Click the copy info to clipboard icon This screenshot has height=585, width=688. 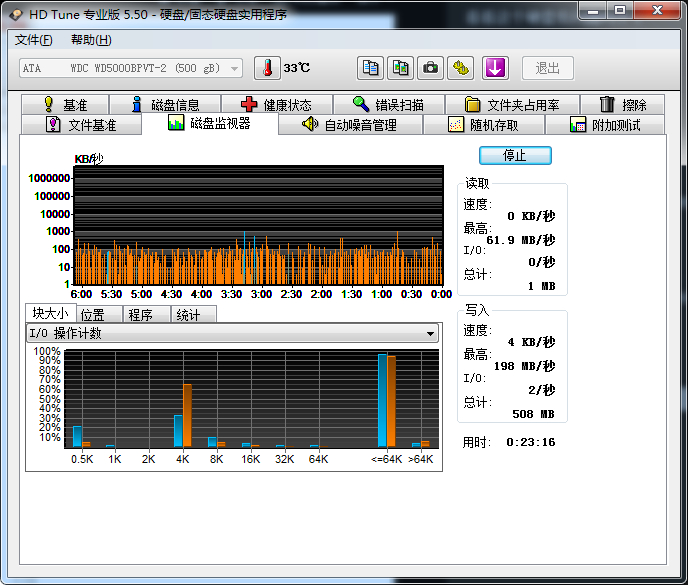pos(370,68)
